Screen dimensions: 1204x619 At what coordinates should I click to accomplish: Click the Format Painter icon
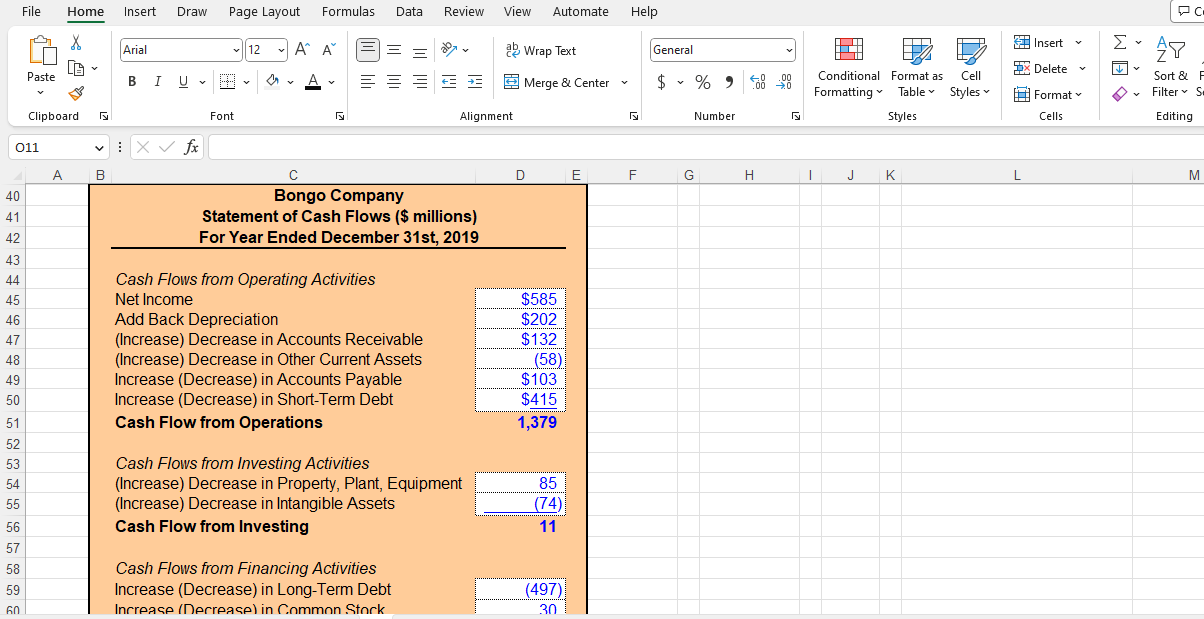pyautogui.click(x=76, y=94)
